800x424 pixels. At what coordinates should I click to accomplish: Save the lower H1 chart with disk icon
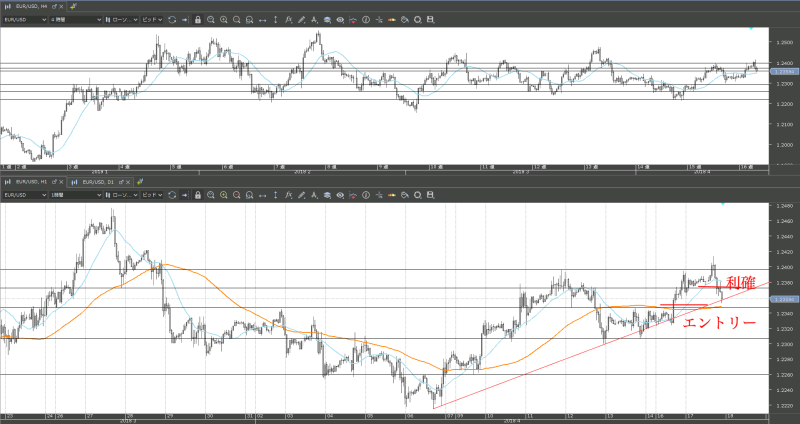(430, 195)
